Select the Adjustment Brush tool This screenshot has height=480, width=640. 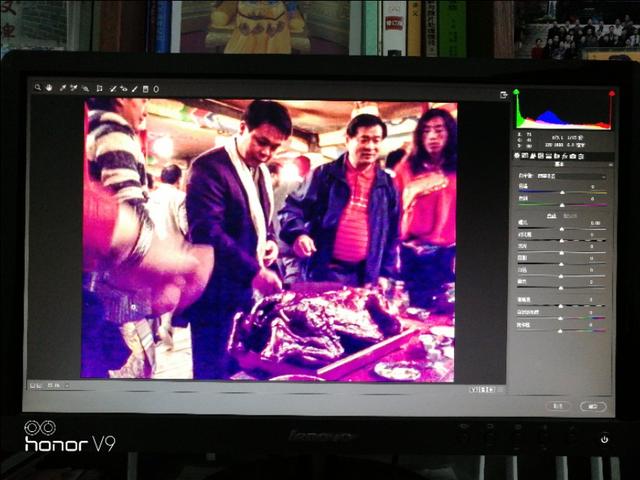pos(135,89)
